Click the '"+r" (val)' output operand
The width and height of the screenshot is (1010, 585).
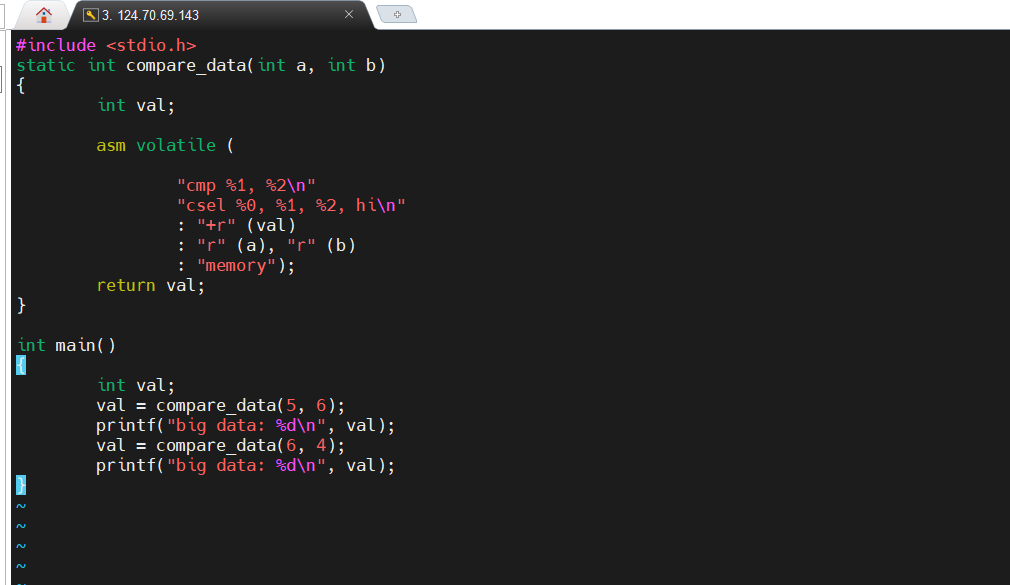point(246,225)
